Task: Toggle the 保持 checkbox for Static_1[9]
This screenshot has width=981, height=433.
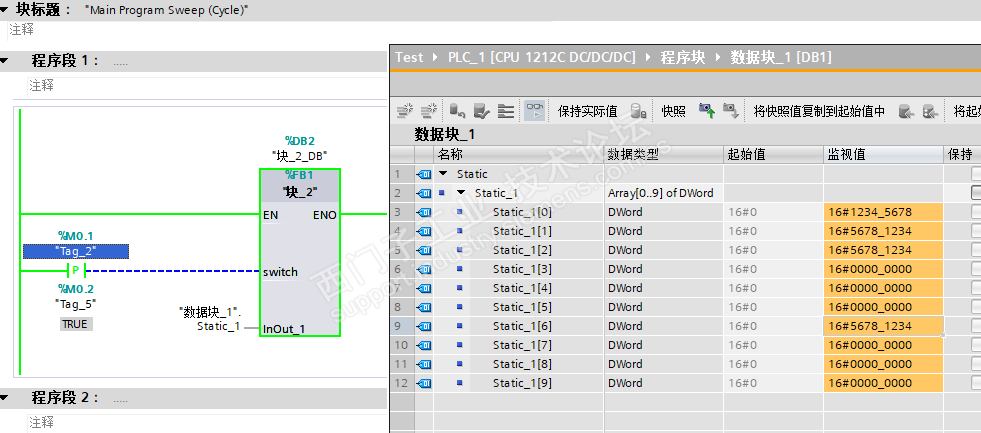Action: pyautogui.click(x=976, y=383)
